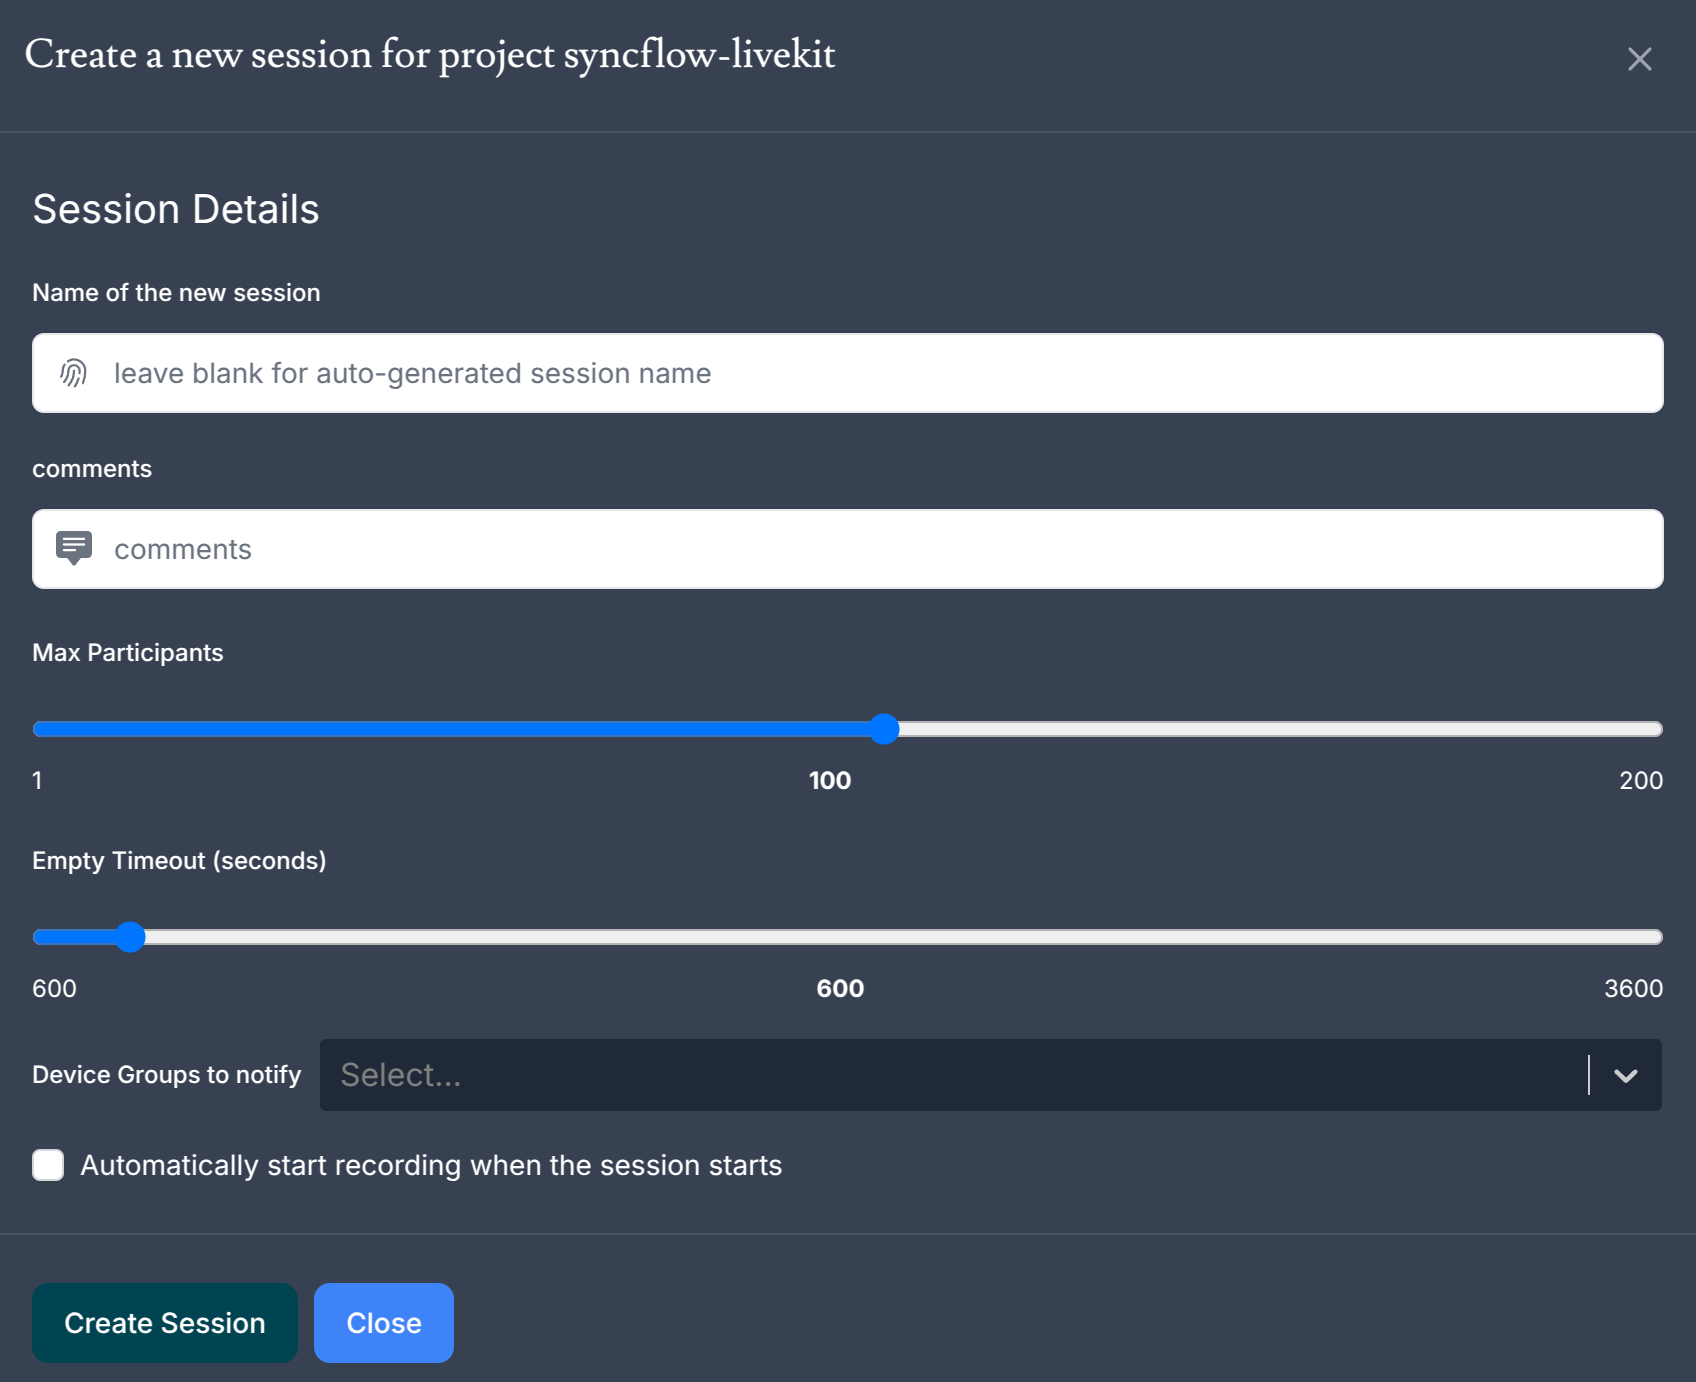Click the chevron arrow of Device Groups select
The width and height of the screenshot is (1696, 1382).
coord(1626,1075)
